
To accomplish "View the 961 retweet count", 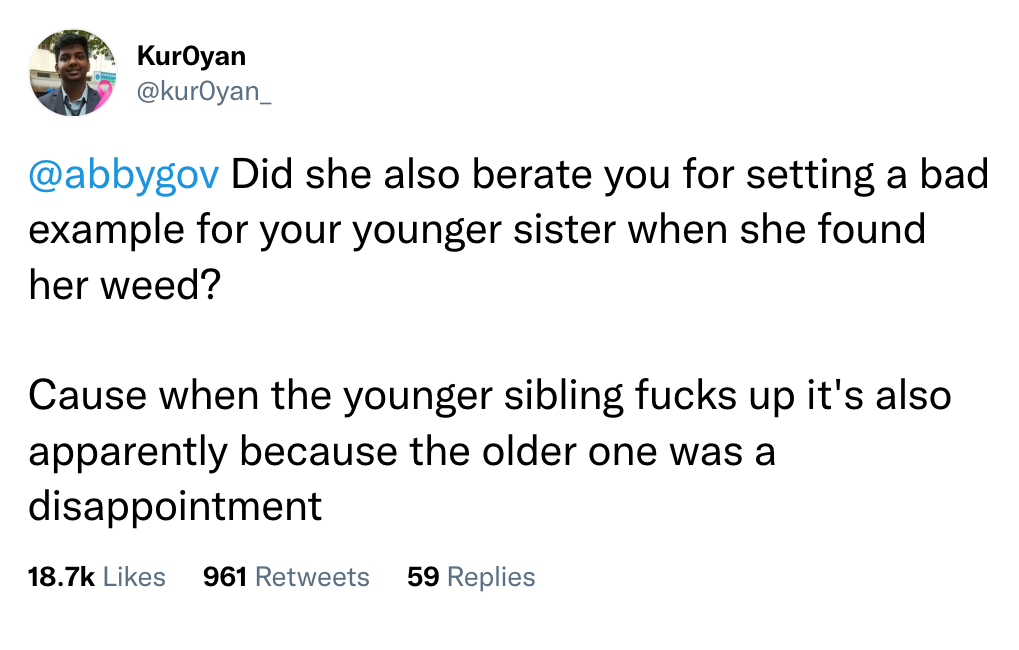I will click(x=225, y=577).
